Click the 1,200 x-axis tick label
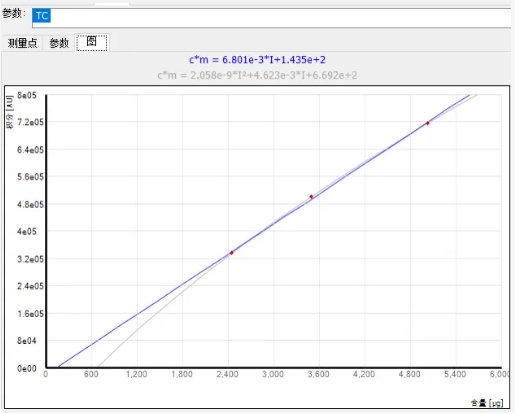This screenshot has height=413, width=515. pos(137,374)
